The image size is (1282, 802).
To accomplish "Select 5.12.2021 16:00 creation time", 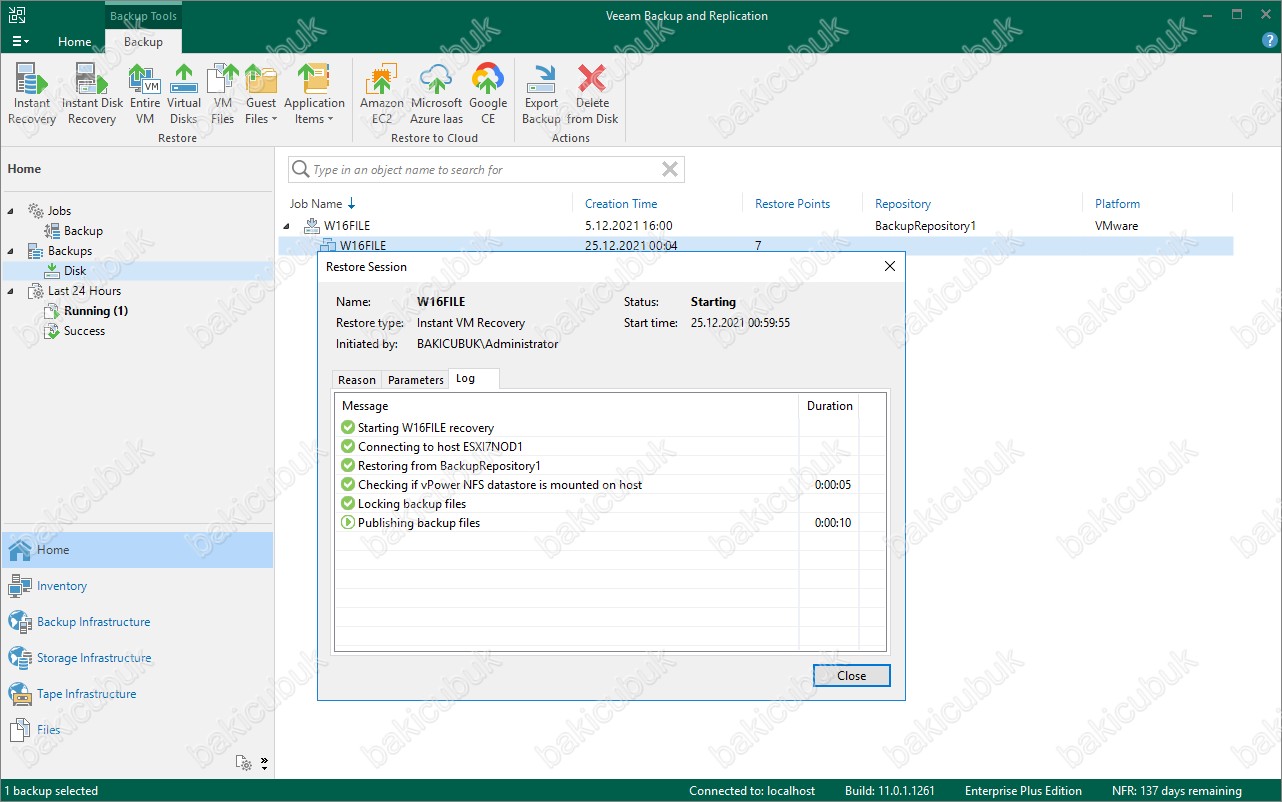I will [628, 226].
